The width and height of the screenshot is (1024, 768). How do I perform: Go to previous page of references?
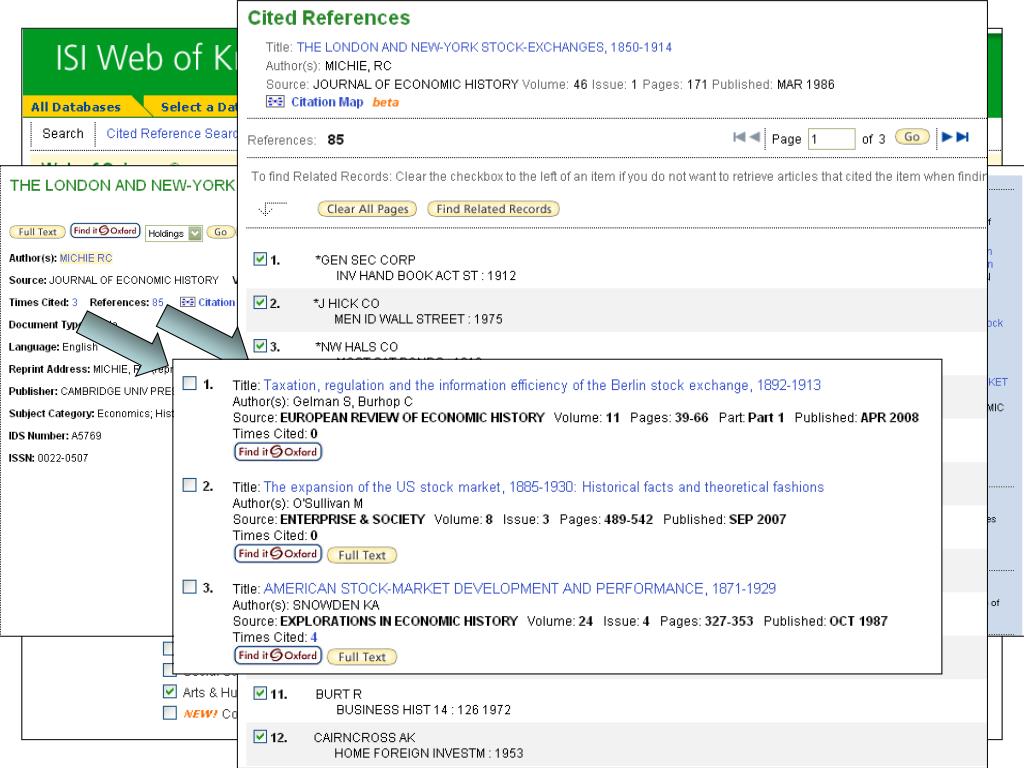(x=754, y=137)
